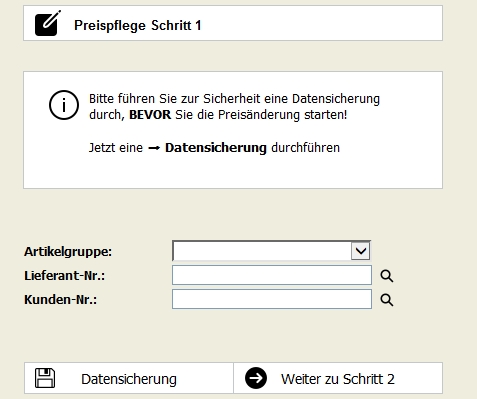Click the Artikelgruppe label

click(68, 251)
